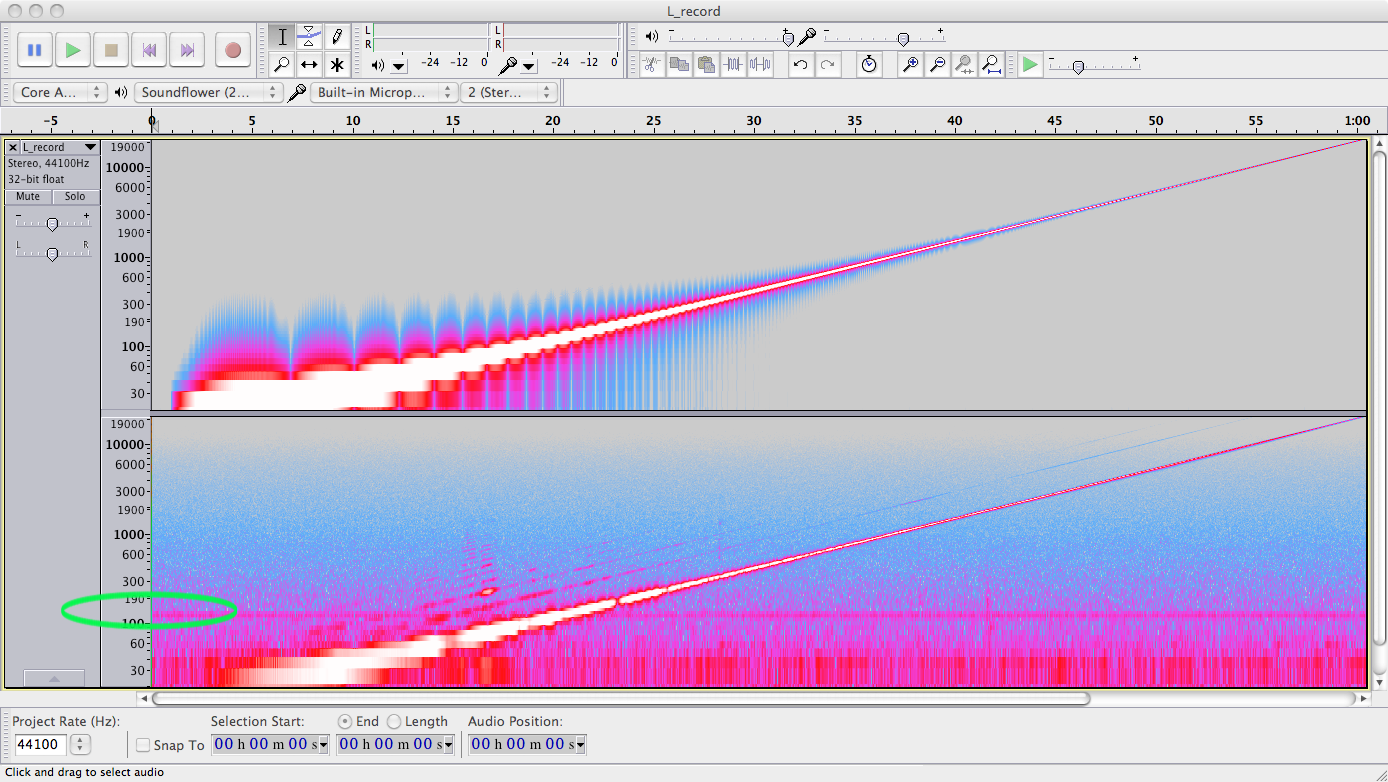Enable the Snap To checkbox
The width and height of the screenshot is (1388, 782).
[143, 745]
